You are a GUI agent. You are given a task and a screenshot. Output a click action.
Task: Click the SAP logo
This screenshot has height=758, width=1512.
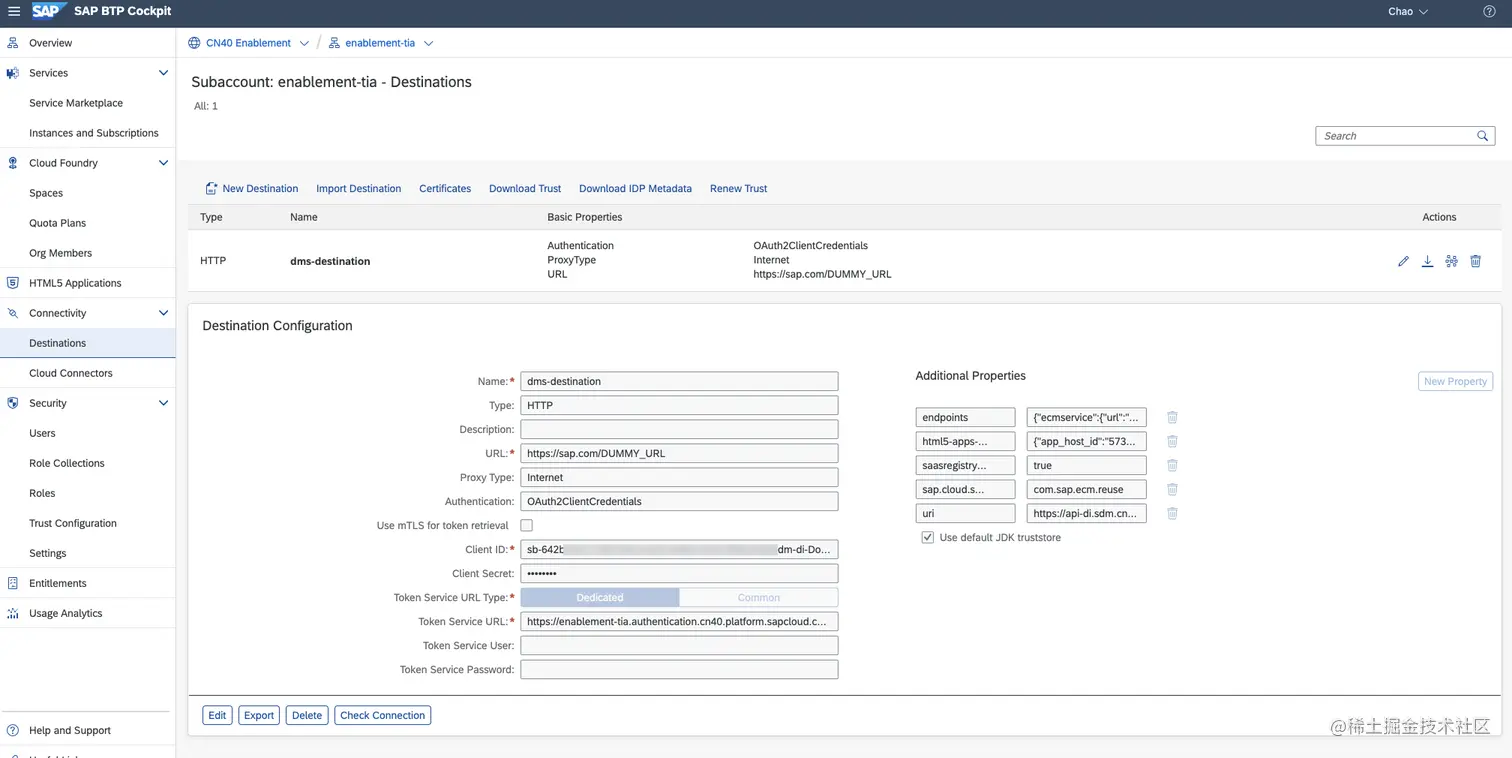[x=49, y=11]
